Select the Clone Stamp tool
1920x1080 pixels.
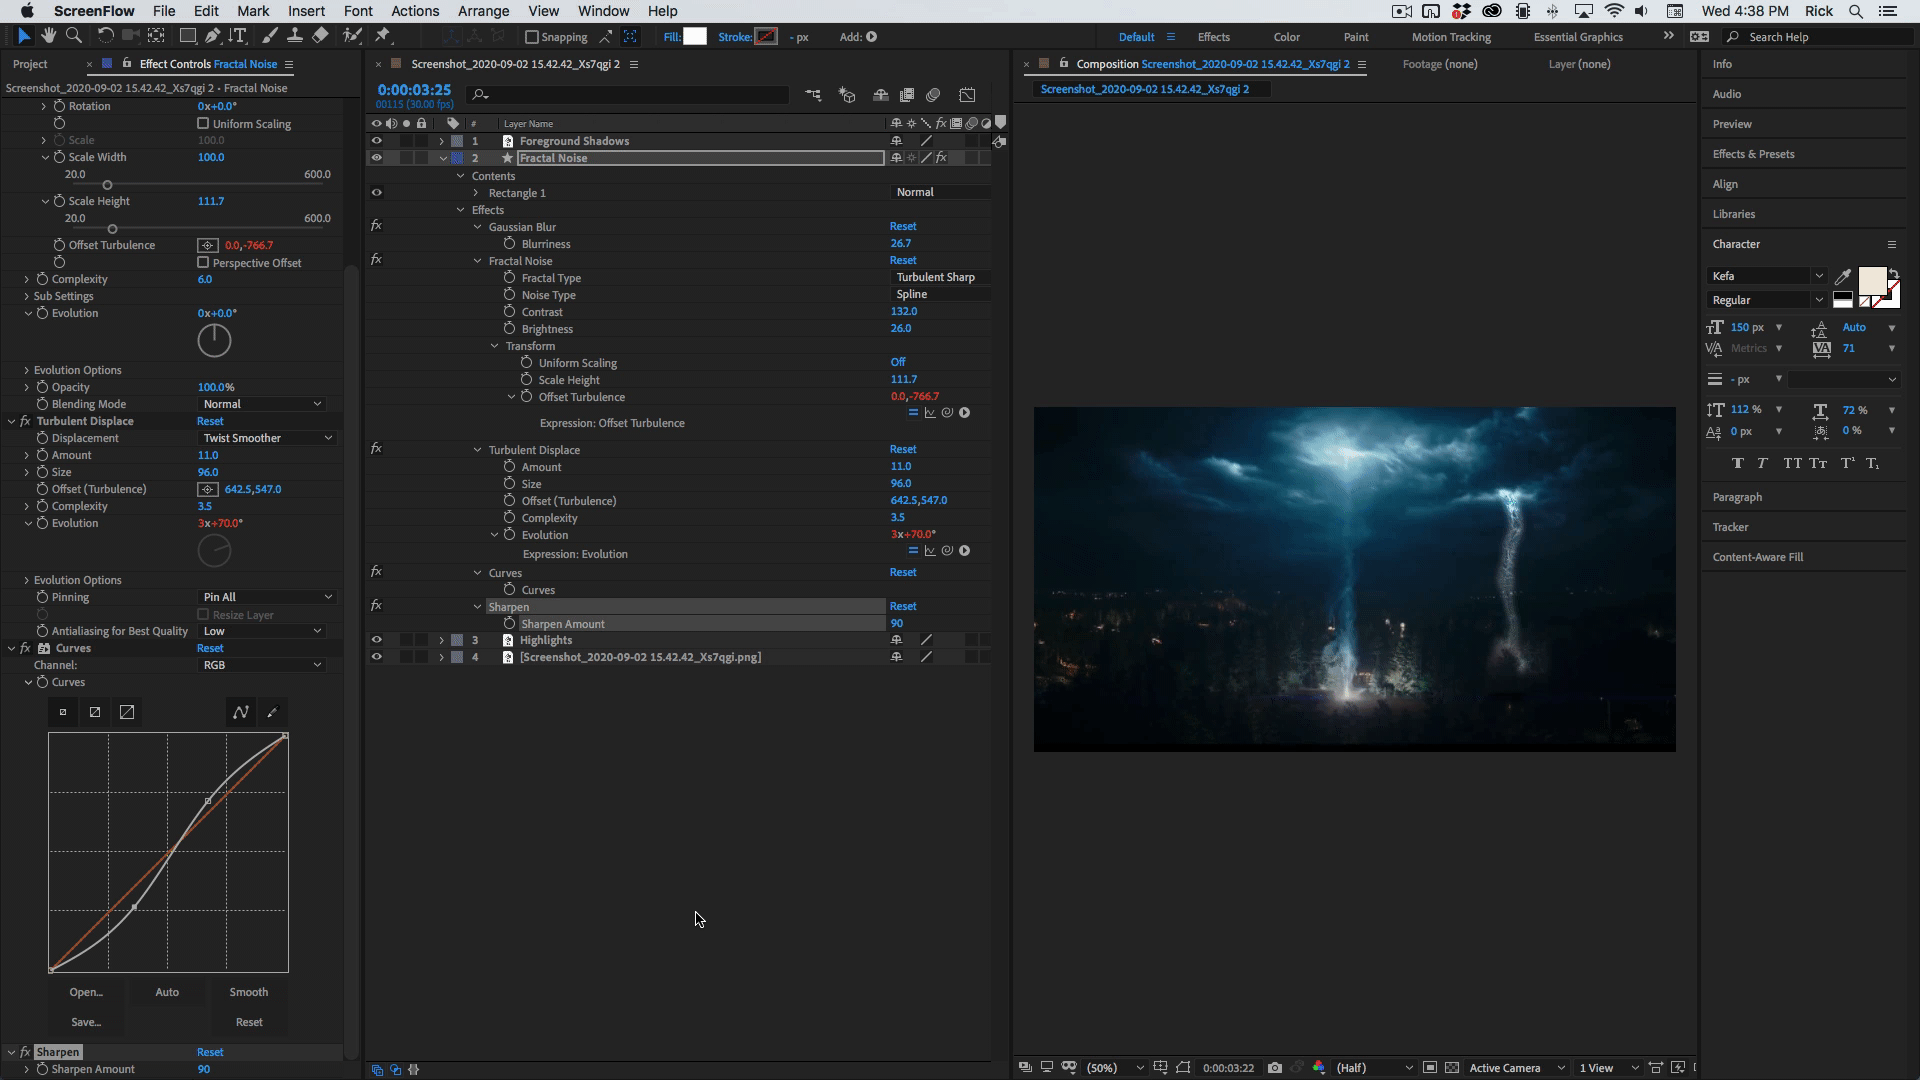click(x=295, y=36)
